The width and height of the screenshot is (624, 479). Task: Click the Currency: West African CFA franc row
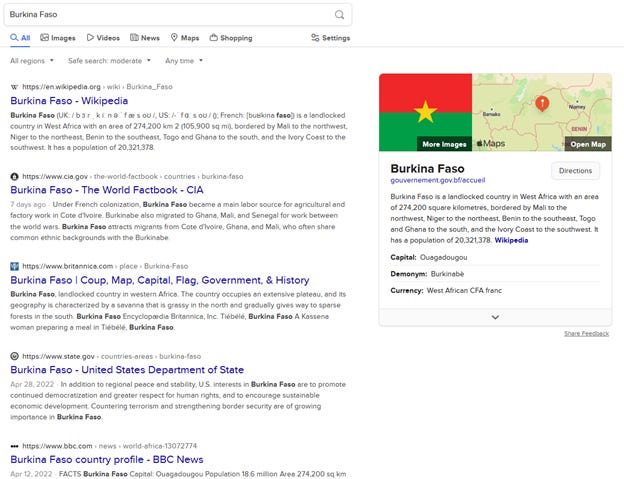click(x=495, y=290)
